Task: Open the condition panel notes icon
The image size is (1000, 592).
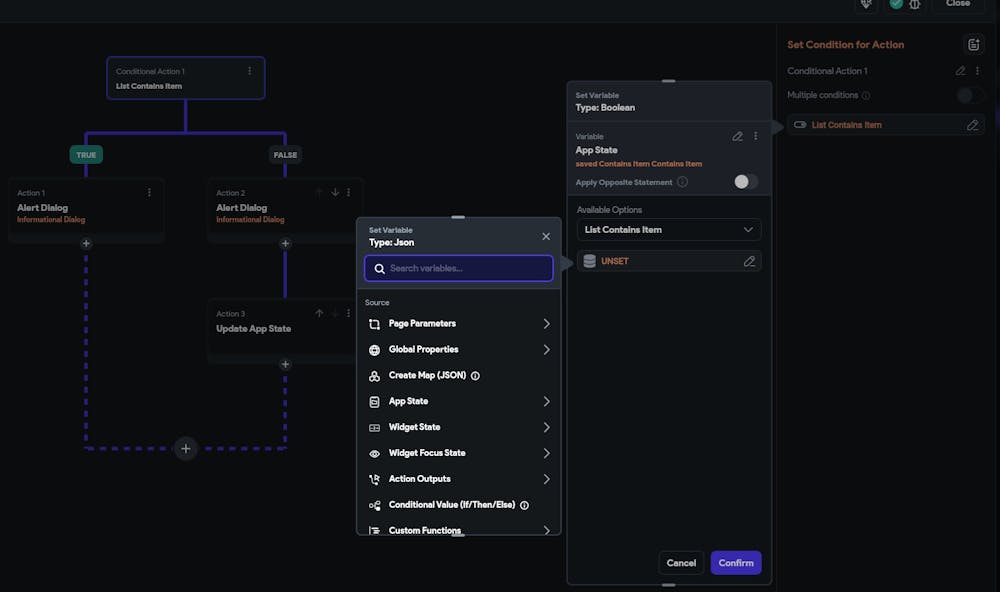Action: point(973,45)
